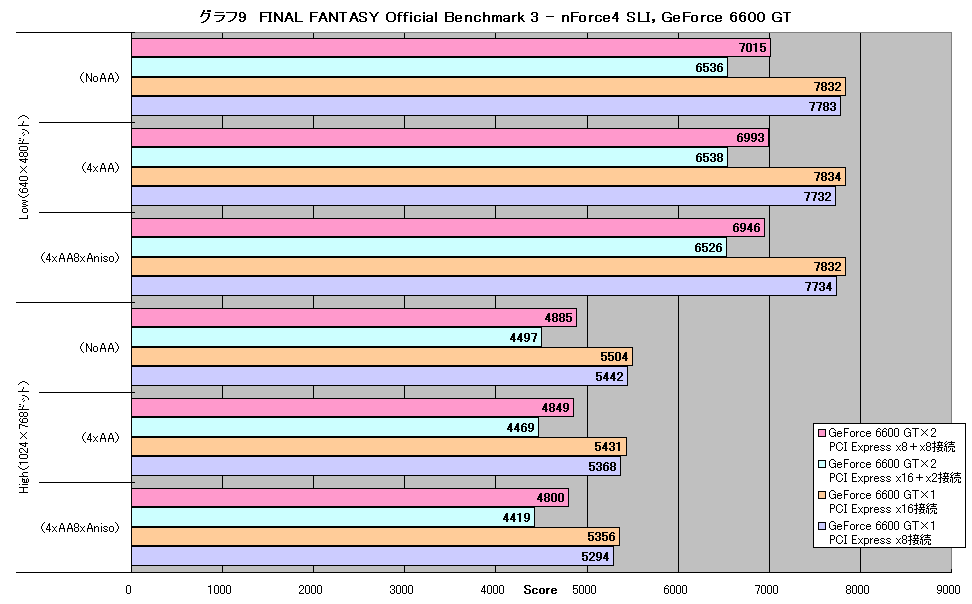Click the bar value 6946
The image size is (972, 604).
point(746,228)
